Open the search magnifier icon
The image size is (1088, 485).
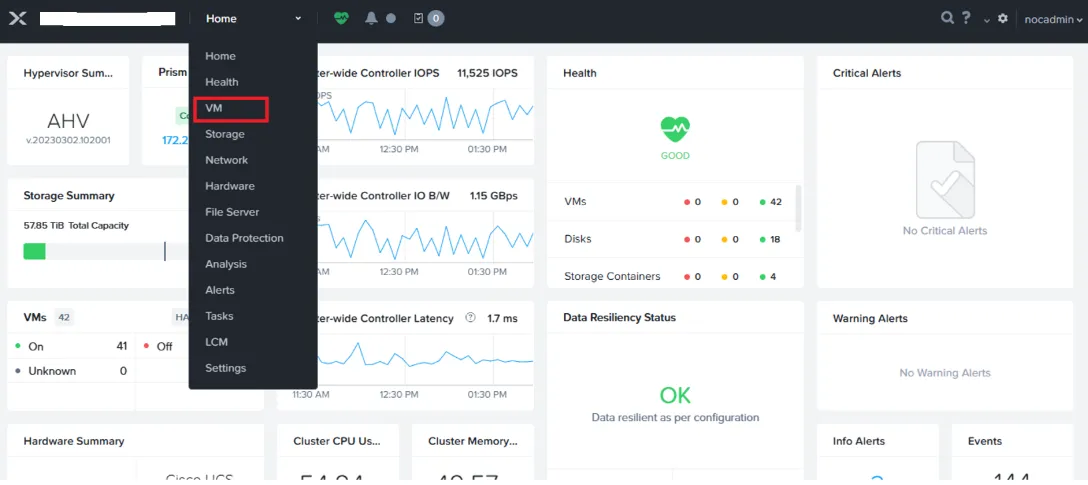coord(947,18)
